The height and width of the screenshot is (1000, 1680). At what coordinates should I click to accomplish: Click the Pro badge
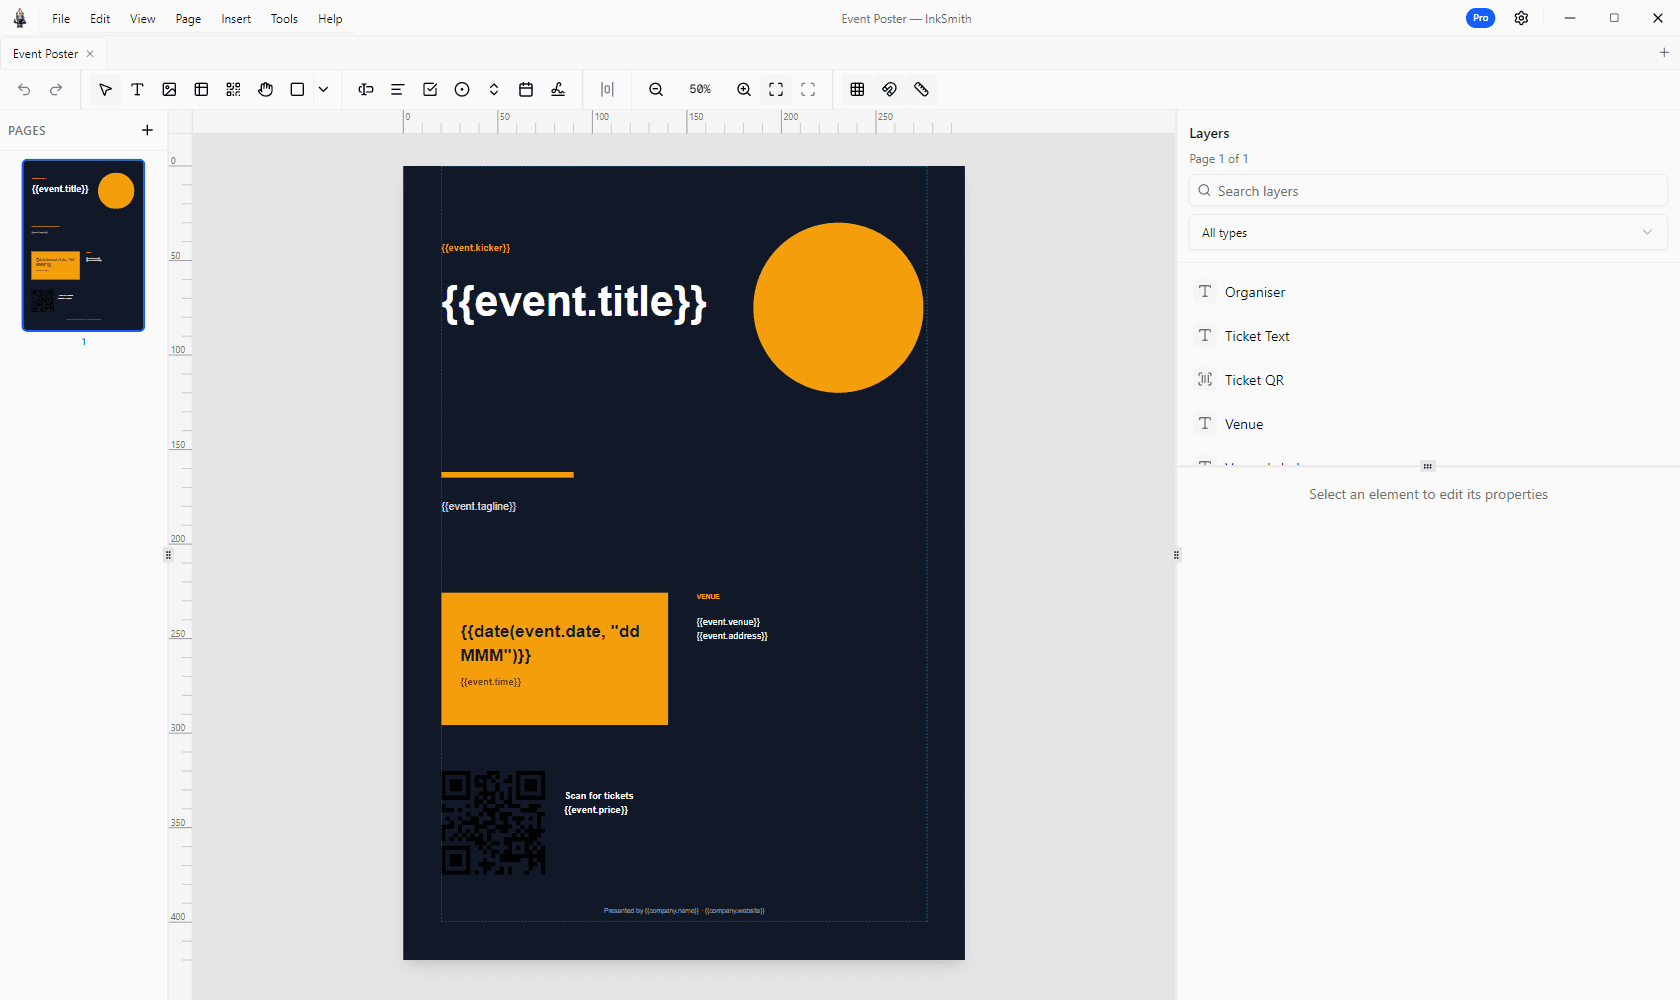[x=1480, y=18]
